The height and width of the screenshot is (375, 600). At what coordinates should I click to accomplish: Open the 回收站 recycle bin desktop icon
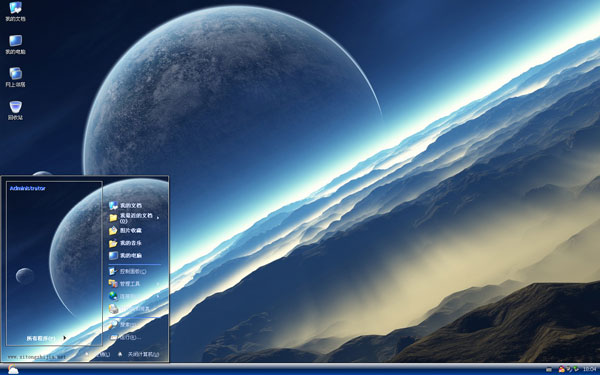(x=15, y=110)
